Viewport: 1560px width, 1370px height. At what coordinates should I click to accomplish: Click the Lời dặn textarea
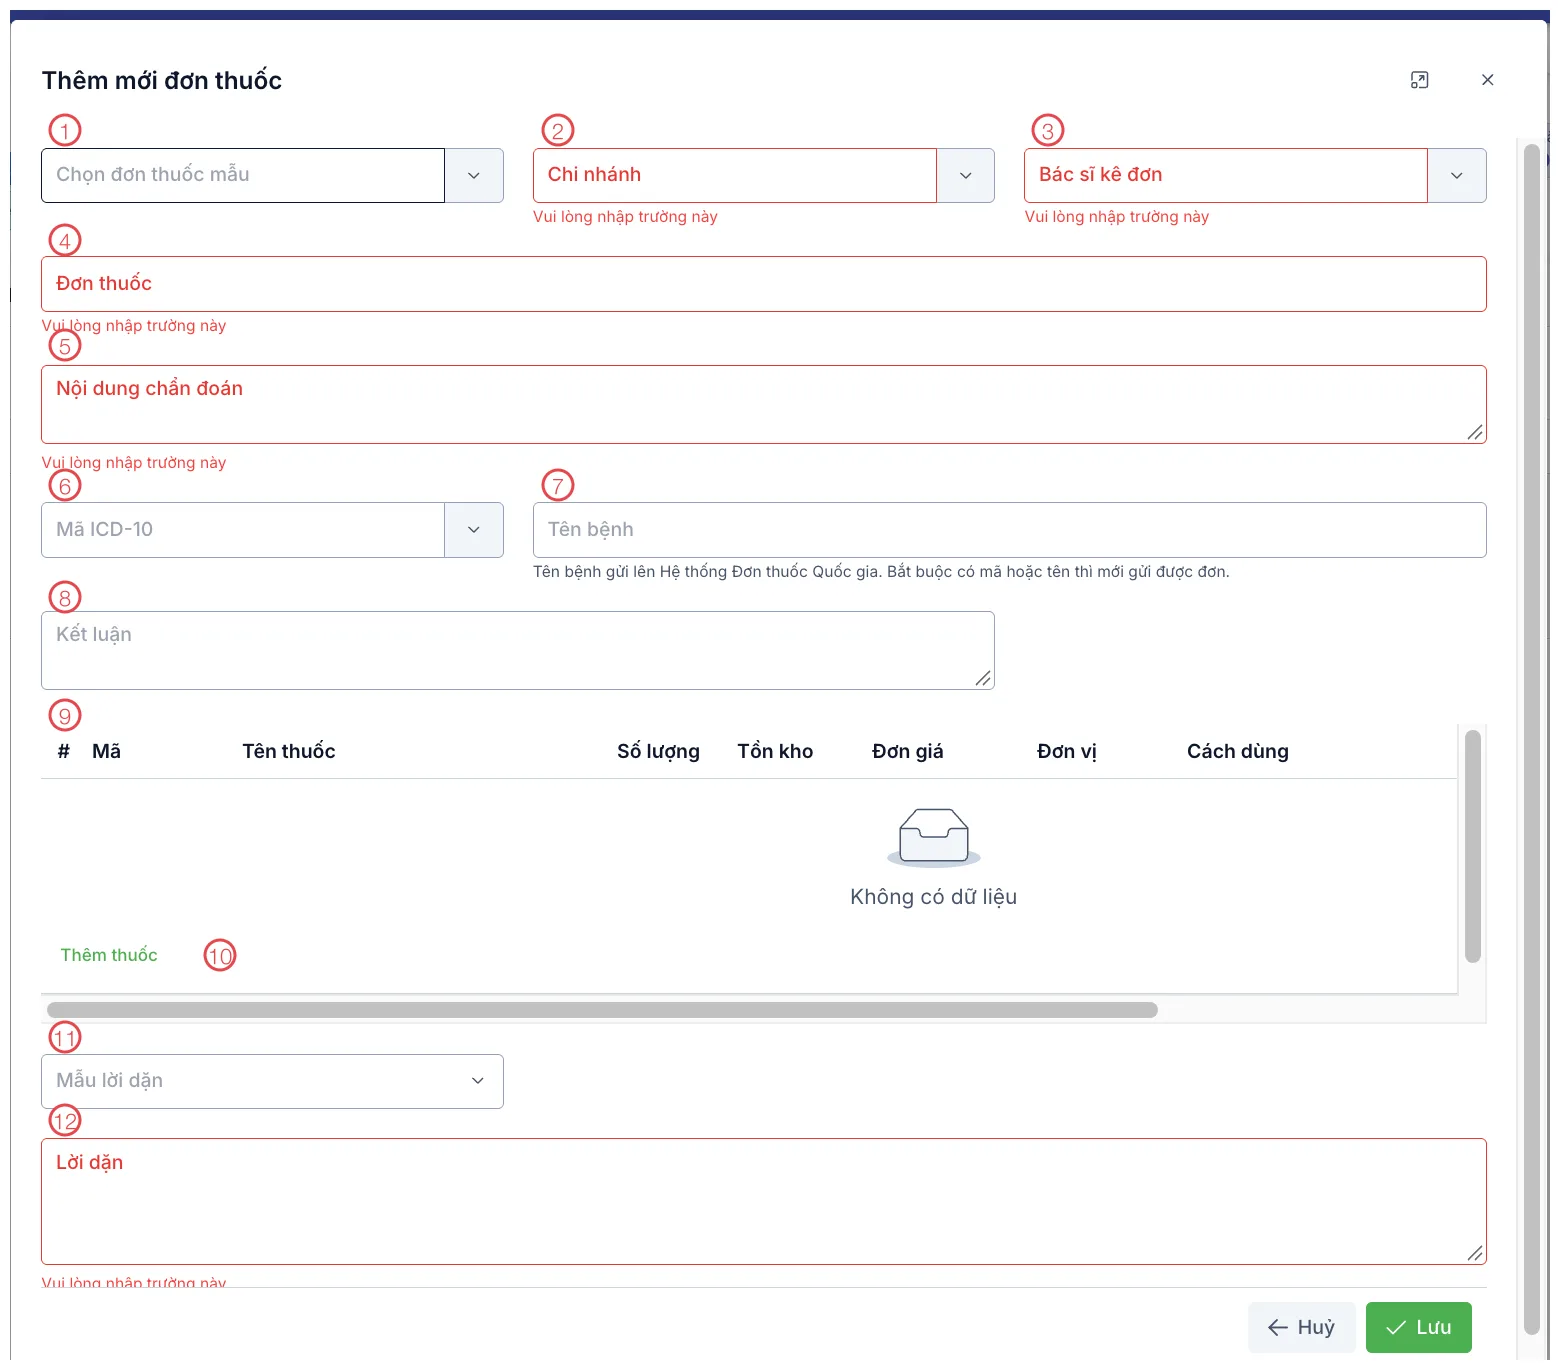coord(764,1201)
